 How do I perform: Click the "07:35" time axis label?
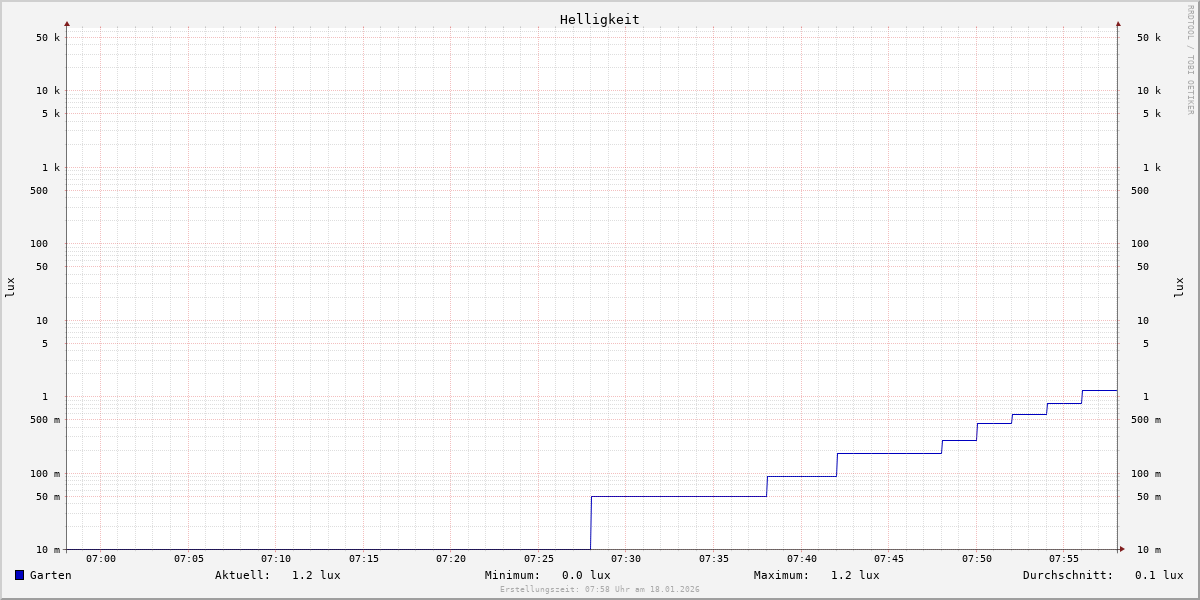[x=714, y=559]
